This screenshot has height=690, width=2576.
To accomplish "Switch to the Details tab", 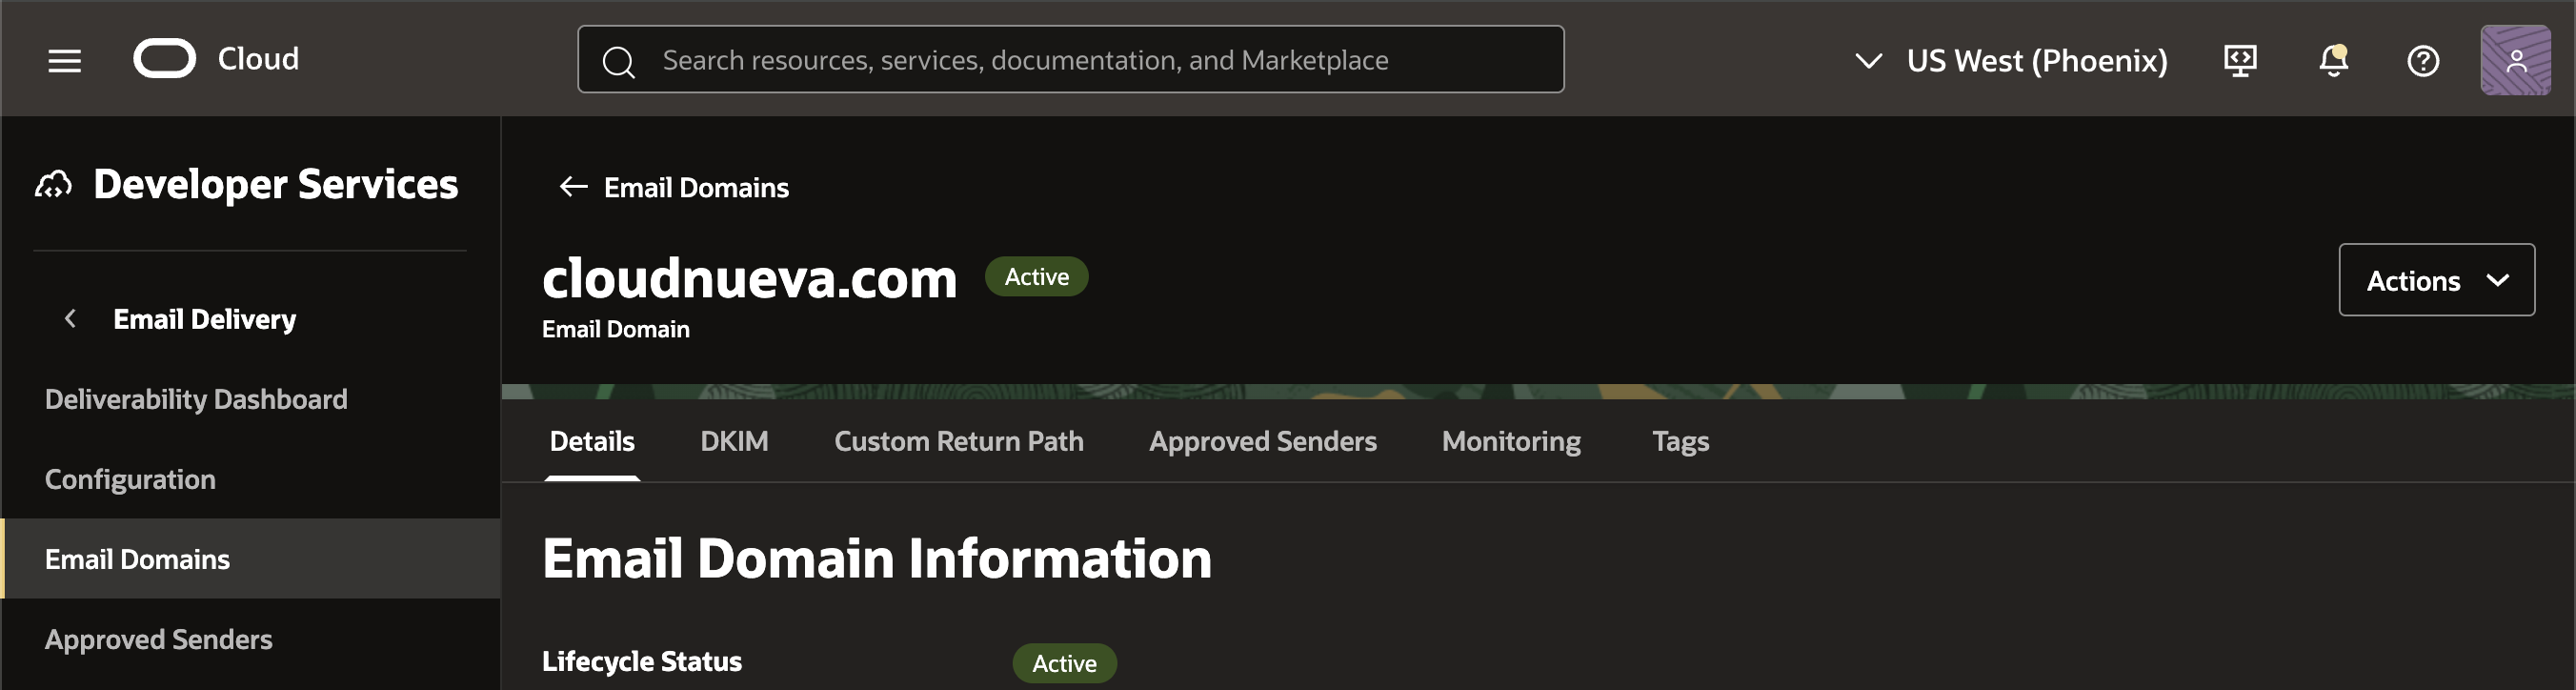I will point(592,441).
